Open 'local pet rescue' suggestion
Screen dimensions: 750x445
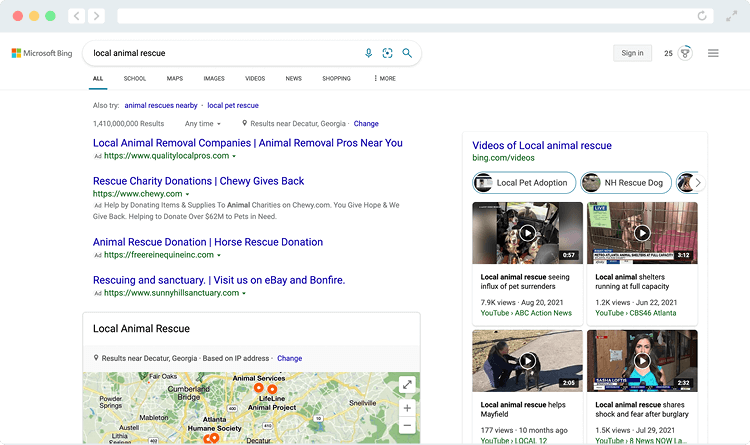[x=233, y=105]
